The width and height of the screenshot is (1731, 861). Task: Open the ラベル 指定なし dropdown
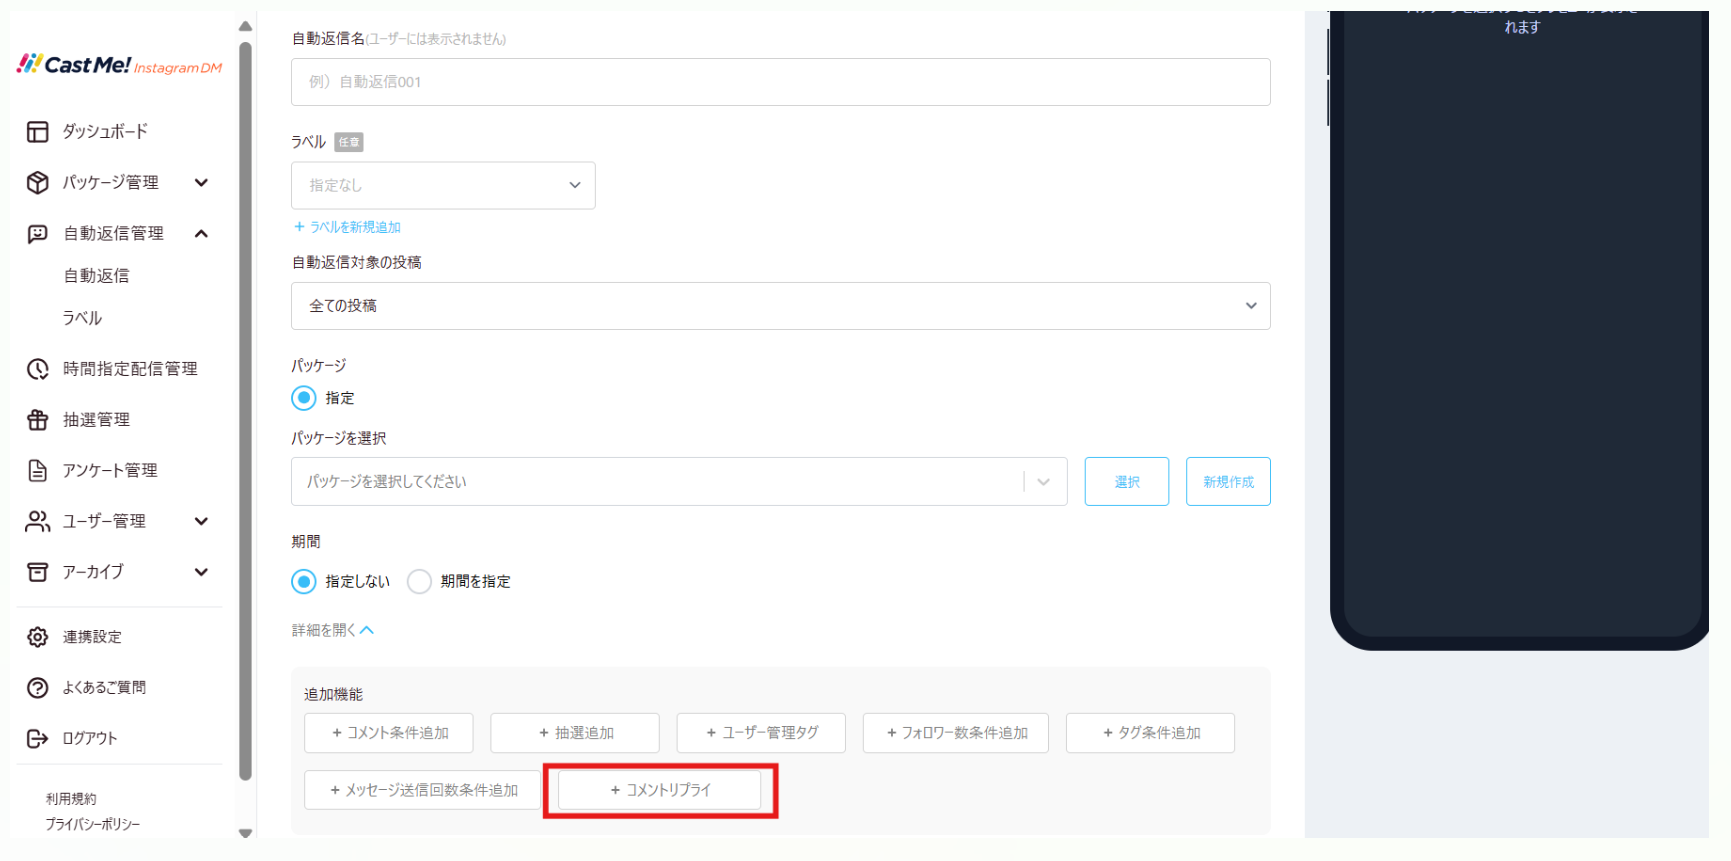coord(443,186)
